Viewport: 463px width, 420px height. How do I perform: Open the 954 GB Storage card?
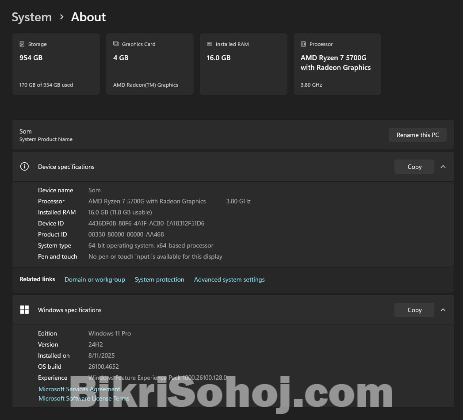tap(56, 64)
